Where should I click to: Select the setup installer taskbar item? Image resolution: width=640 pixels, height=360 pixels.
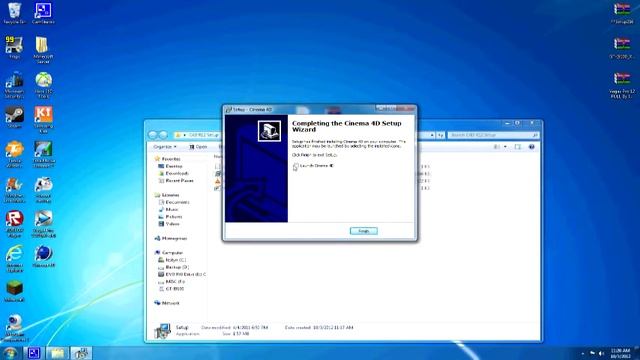tap(81, 353)
